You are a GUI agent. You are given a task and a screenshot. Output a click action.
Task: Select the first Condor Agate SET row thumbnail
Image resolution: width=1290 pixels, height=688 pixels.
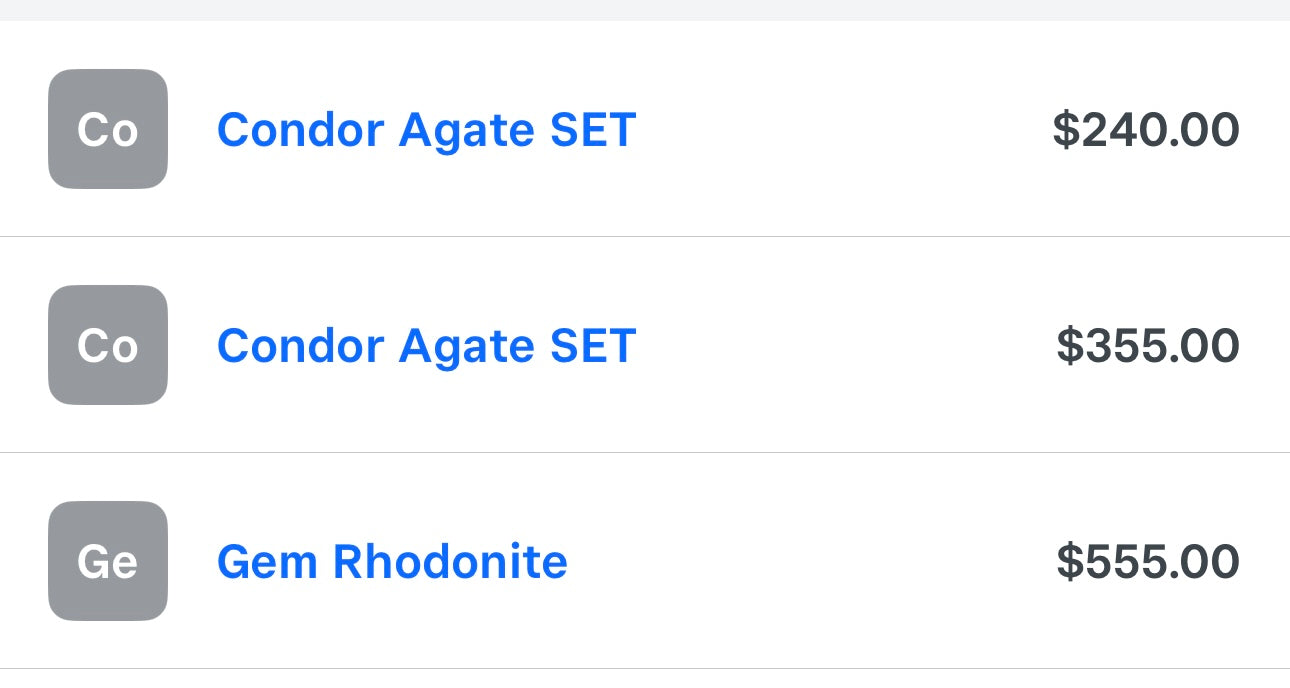108,129
